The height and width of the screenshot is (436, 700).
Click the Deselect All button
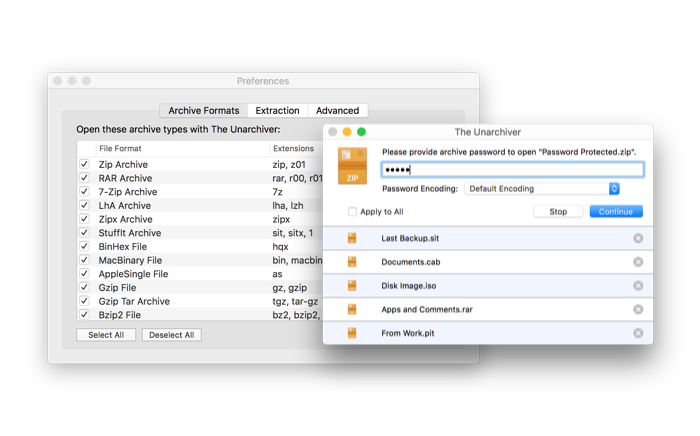pyautogui.click(x=171, y=335)
